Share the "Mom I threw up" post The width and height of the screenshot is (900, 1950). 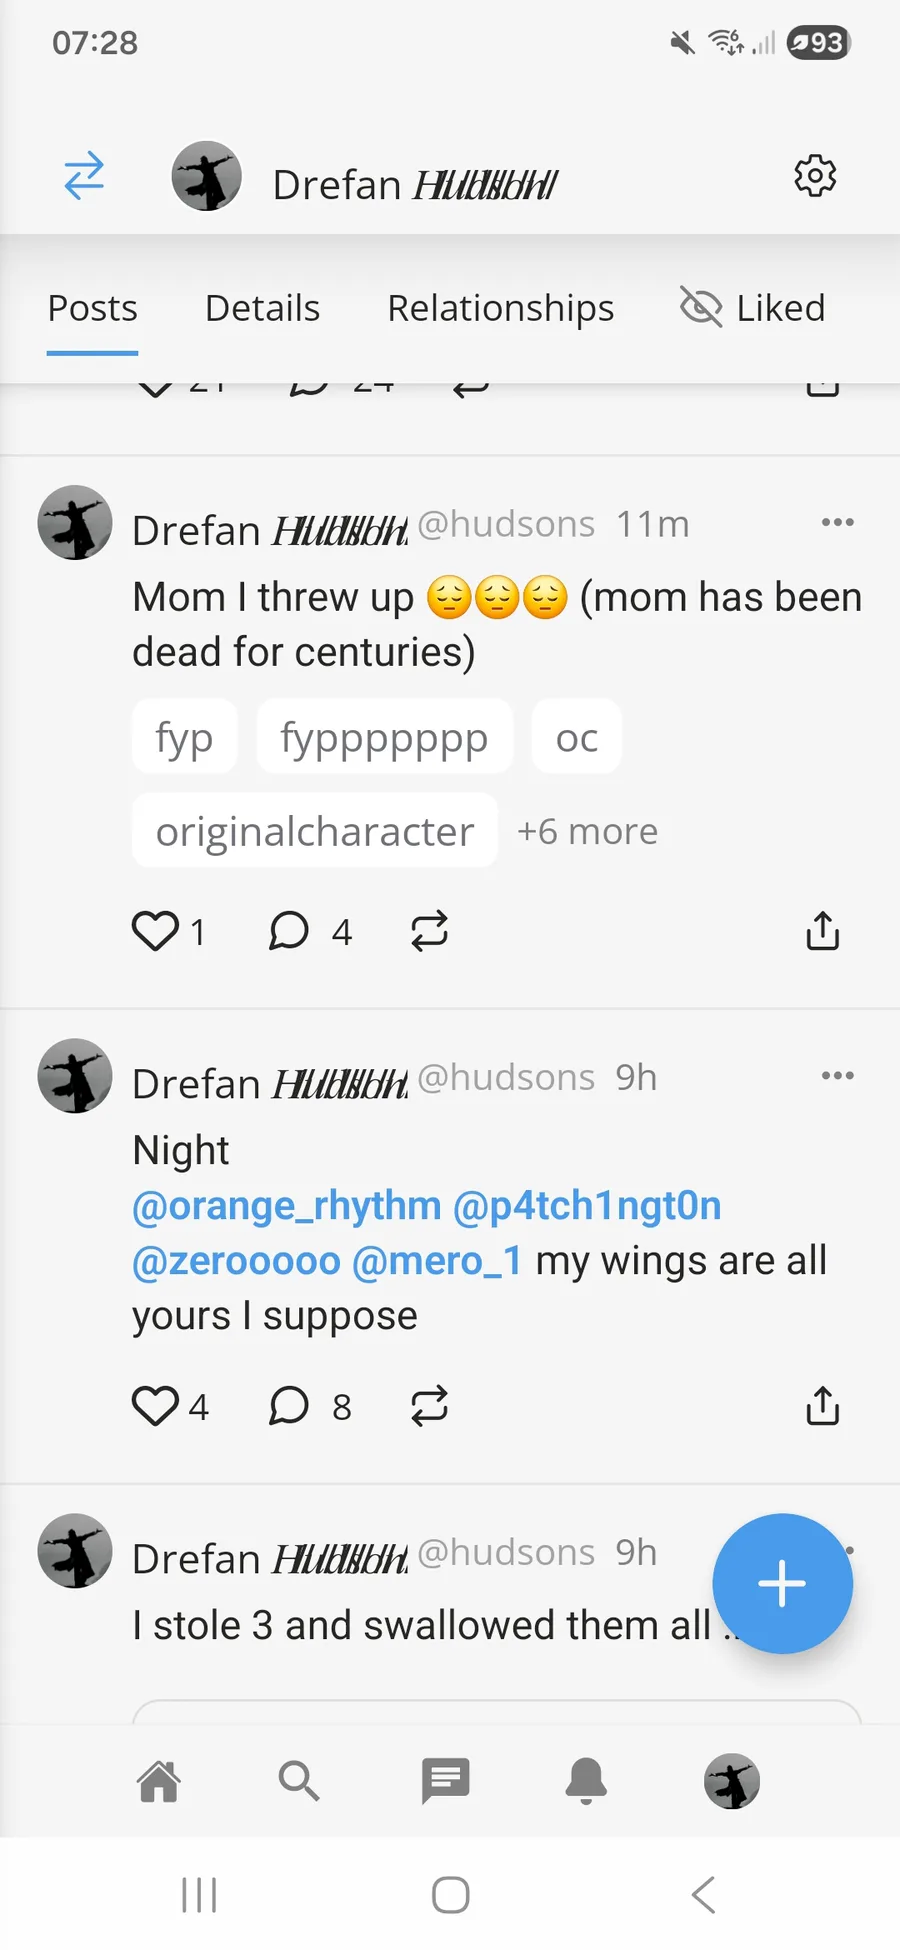pos(822,931)
